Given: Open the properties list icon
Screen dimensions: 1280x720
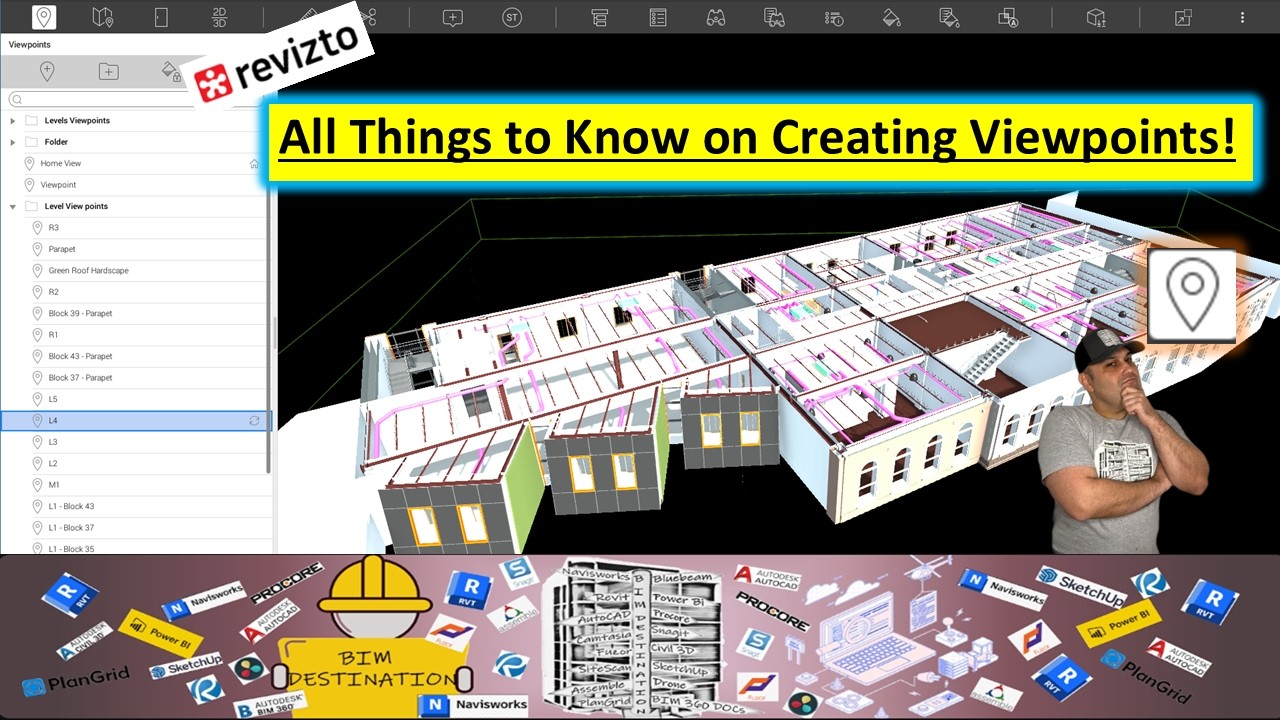Looking at the screenshot, I should 658,17.
